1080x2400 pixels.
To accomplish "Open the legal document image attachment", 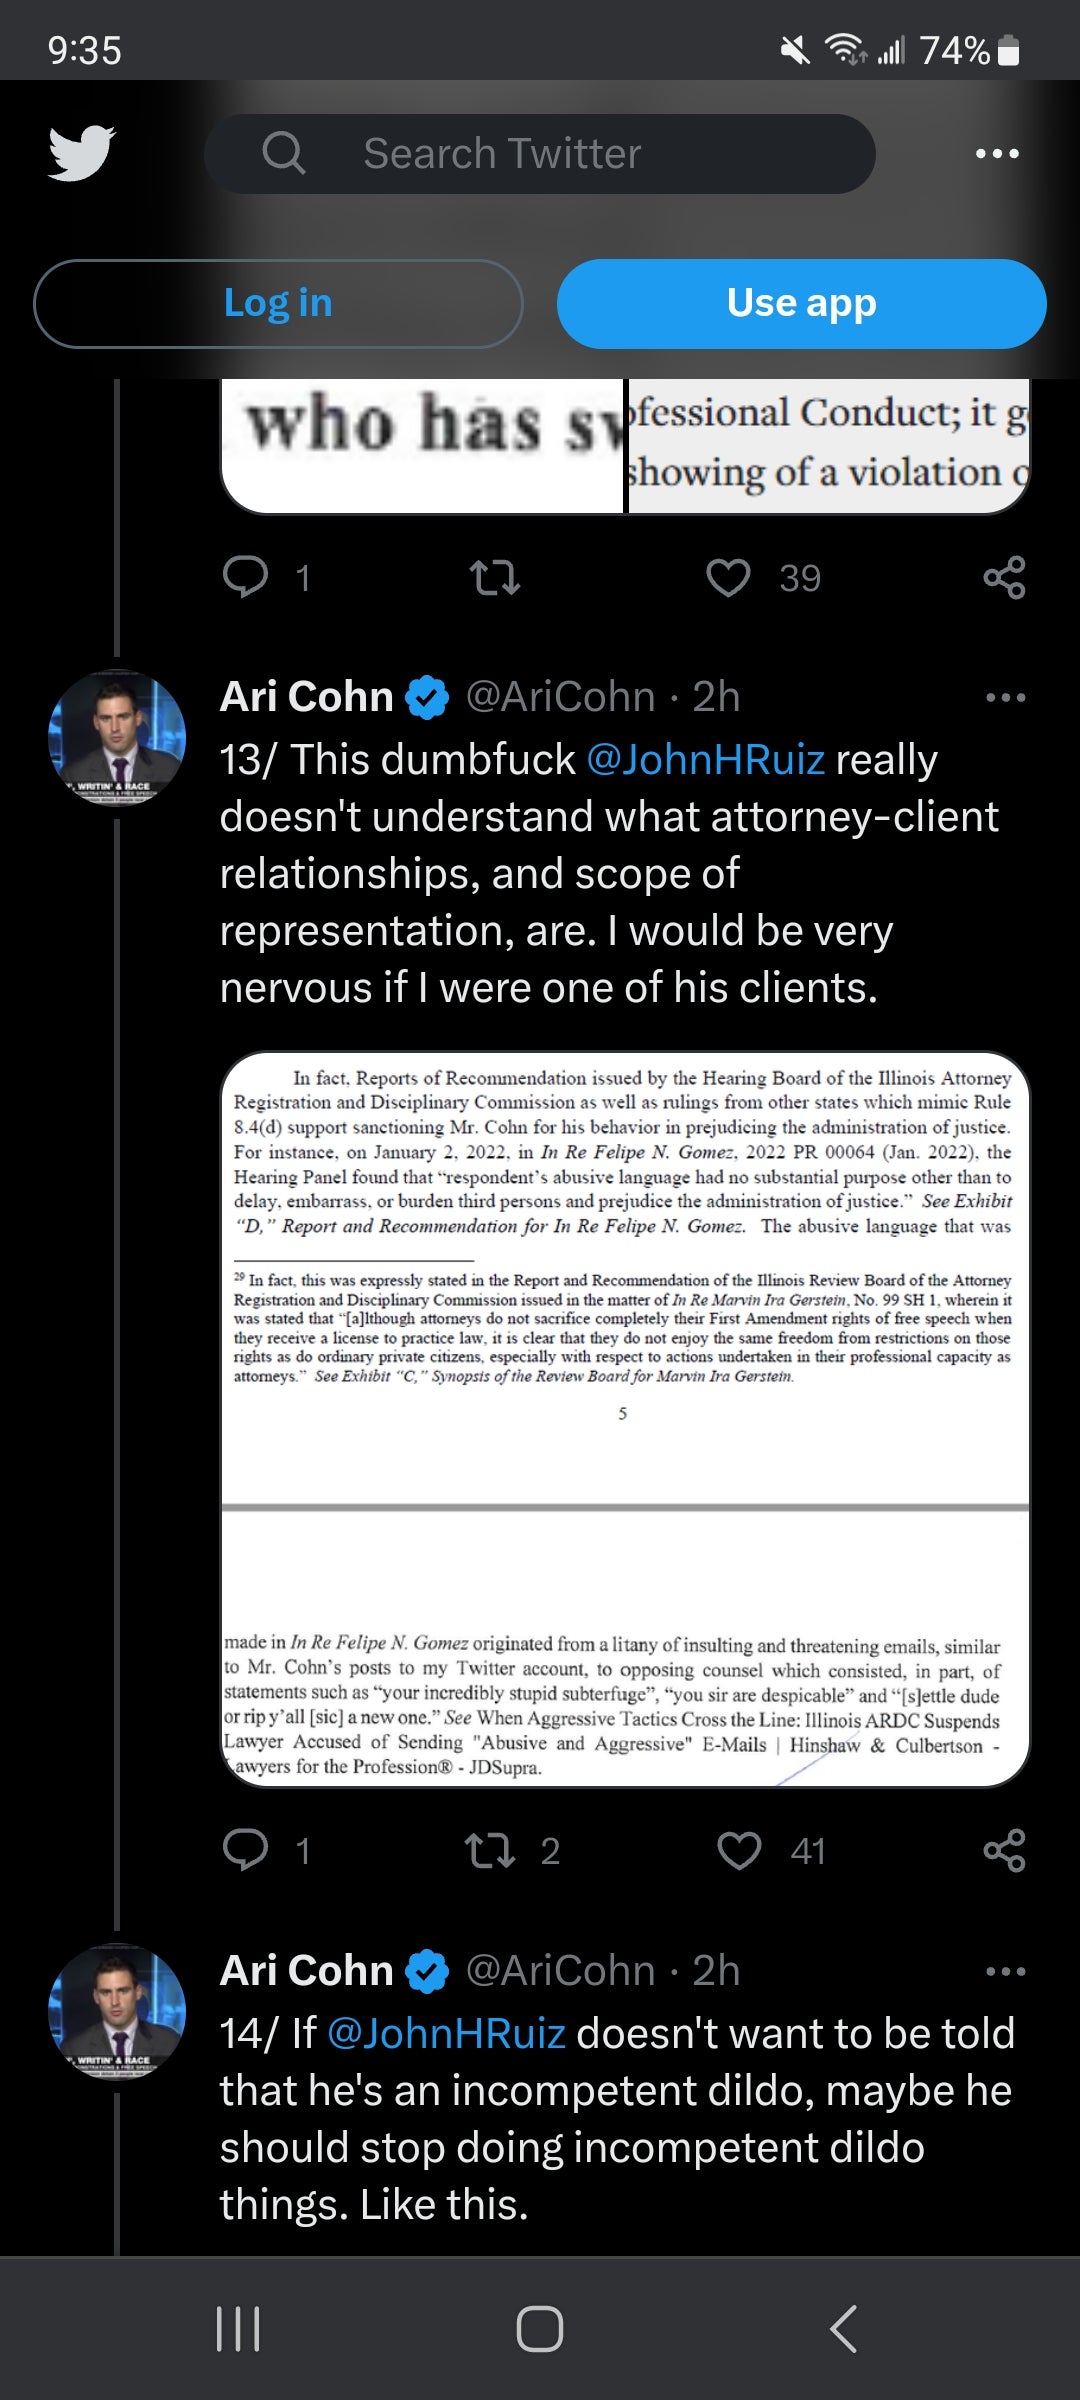I will click(625, 1418).
